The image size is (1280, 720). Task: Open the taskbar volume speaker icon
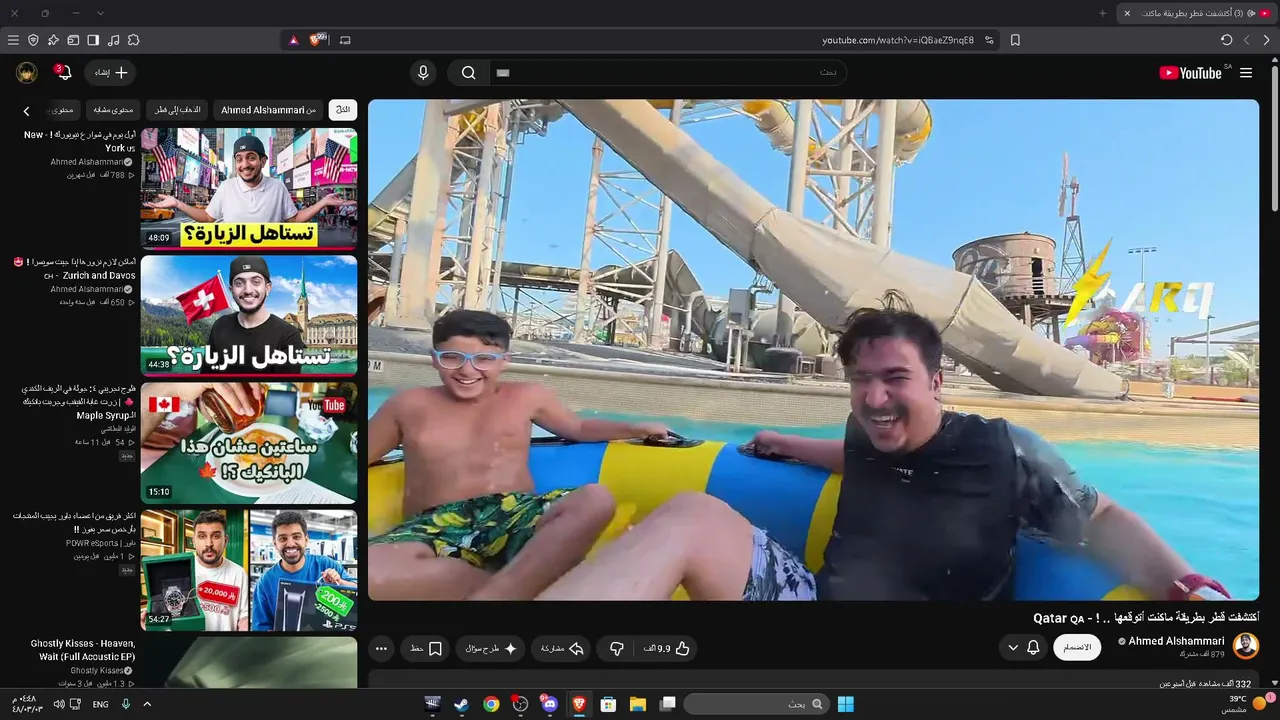[x=59, y=704]
